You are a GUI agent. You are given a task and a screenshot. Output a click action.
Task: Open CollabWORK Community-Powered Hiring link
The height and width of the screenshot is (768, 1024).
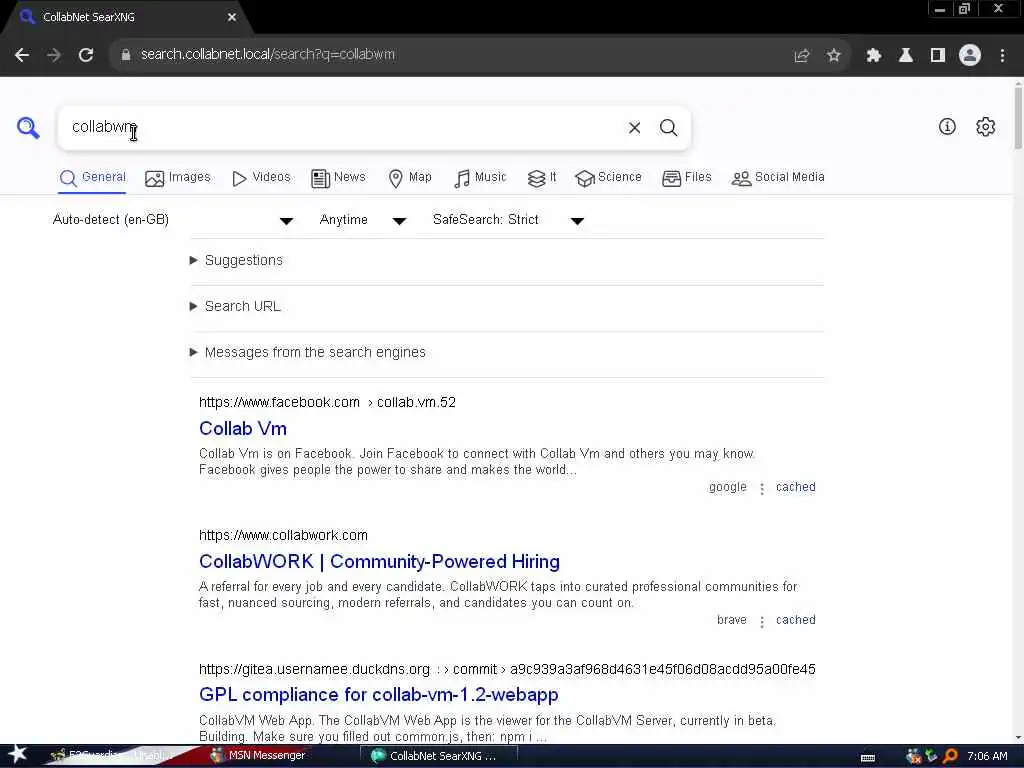pyautogui.click(x=379, y=562)
